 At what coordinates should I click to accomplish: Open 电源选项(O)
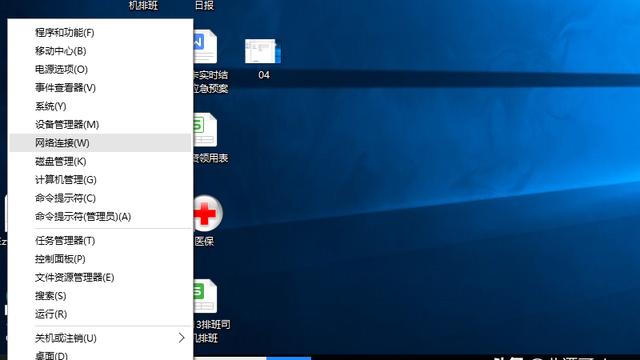click(x=100, y=69)
